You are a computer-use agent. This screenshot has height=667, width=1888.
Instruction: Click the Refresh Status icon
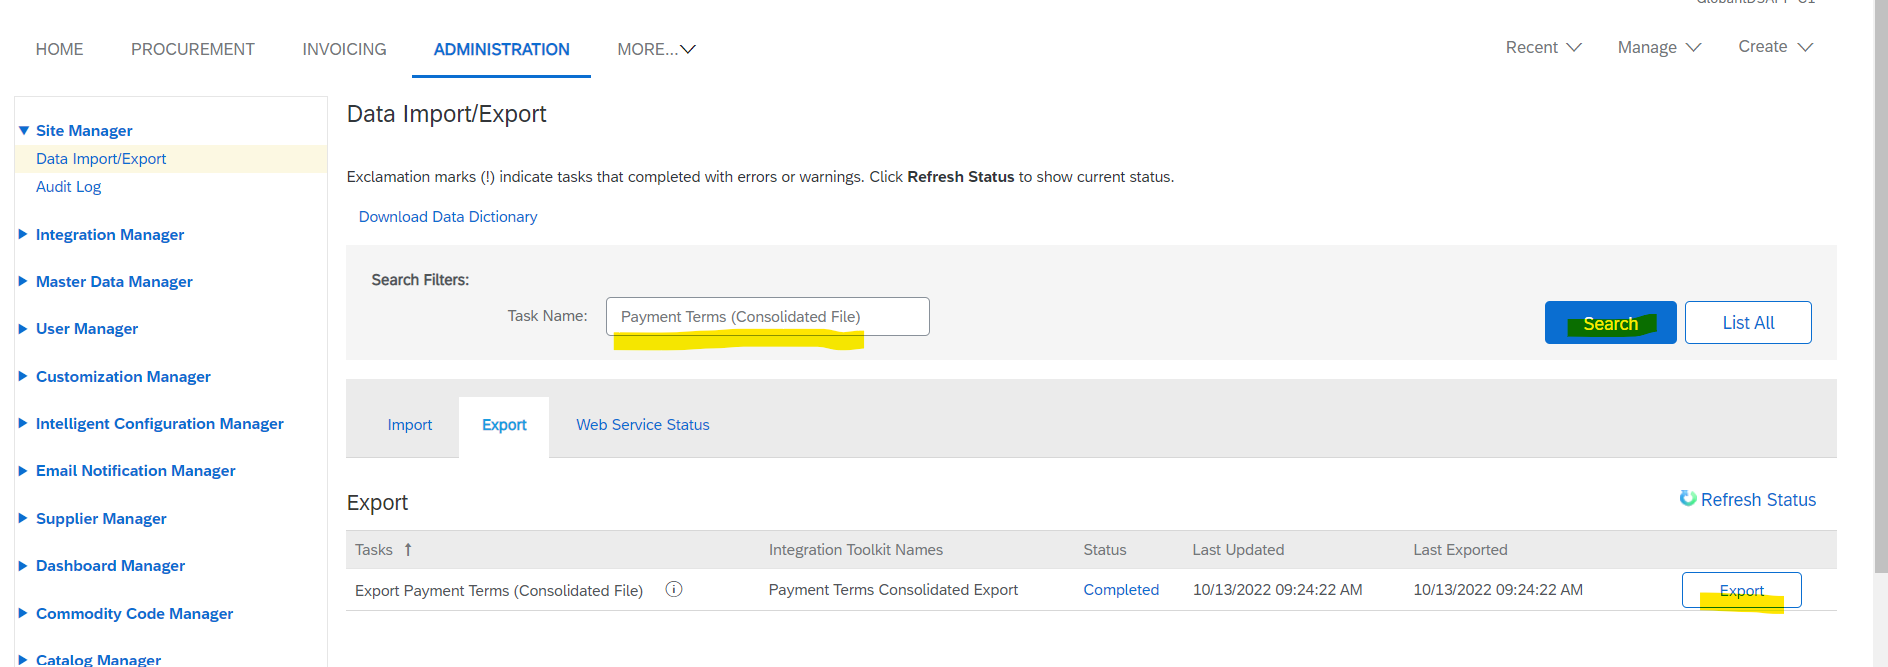1688,499
